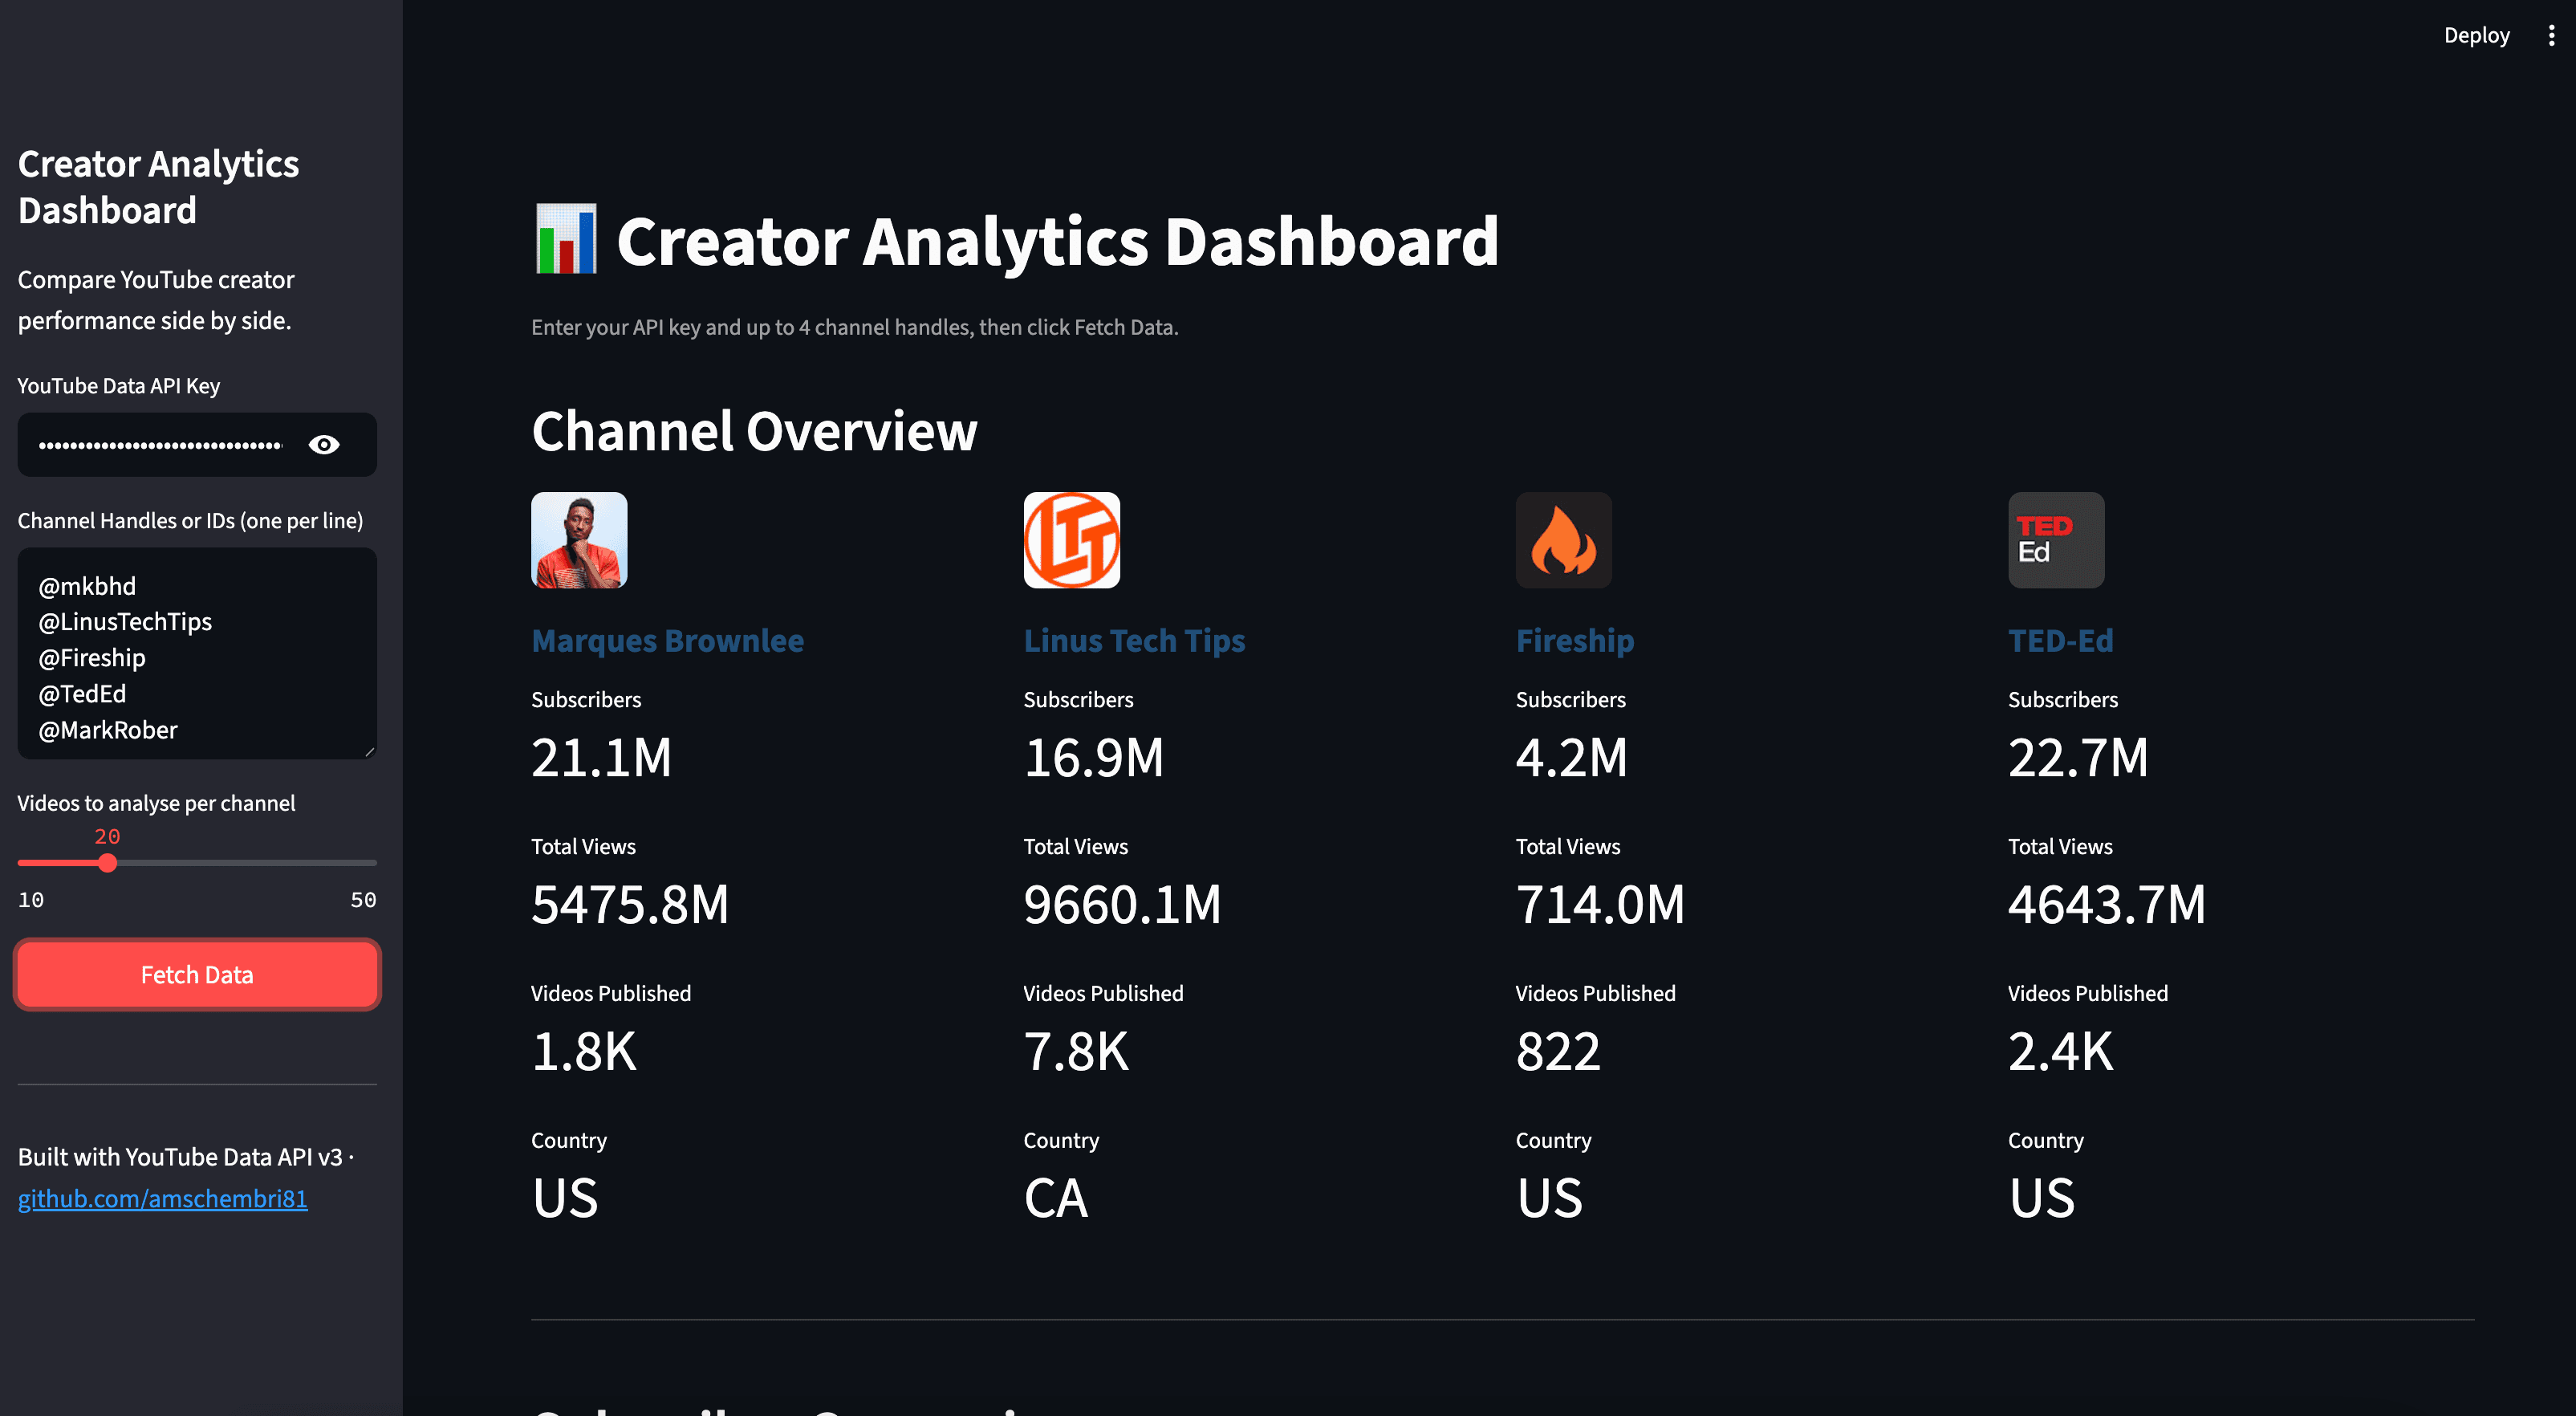Open the three-dot main menu
Screen dimensions: 2576x1416
click(2551, 36)
